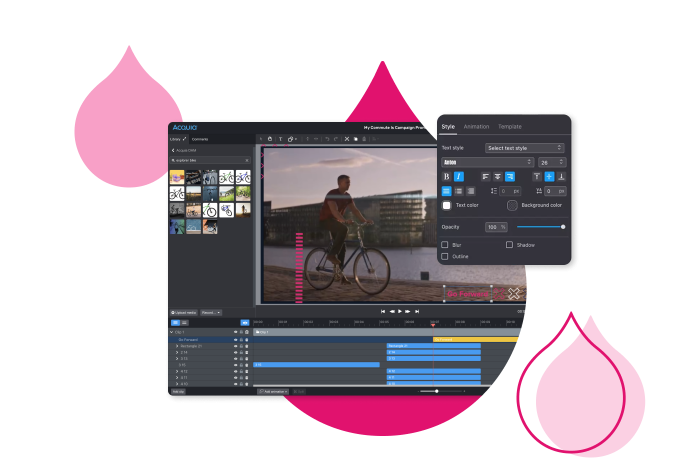Click the copy icon in toolbar
Viewport: 678px width, 472px height.
click(x=356, y=139)
